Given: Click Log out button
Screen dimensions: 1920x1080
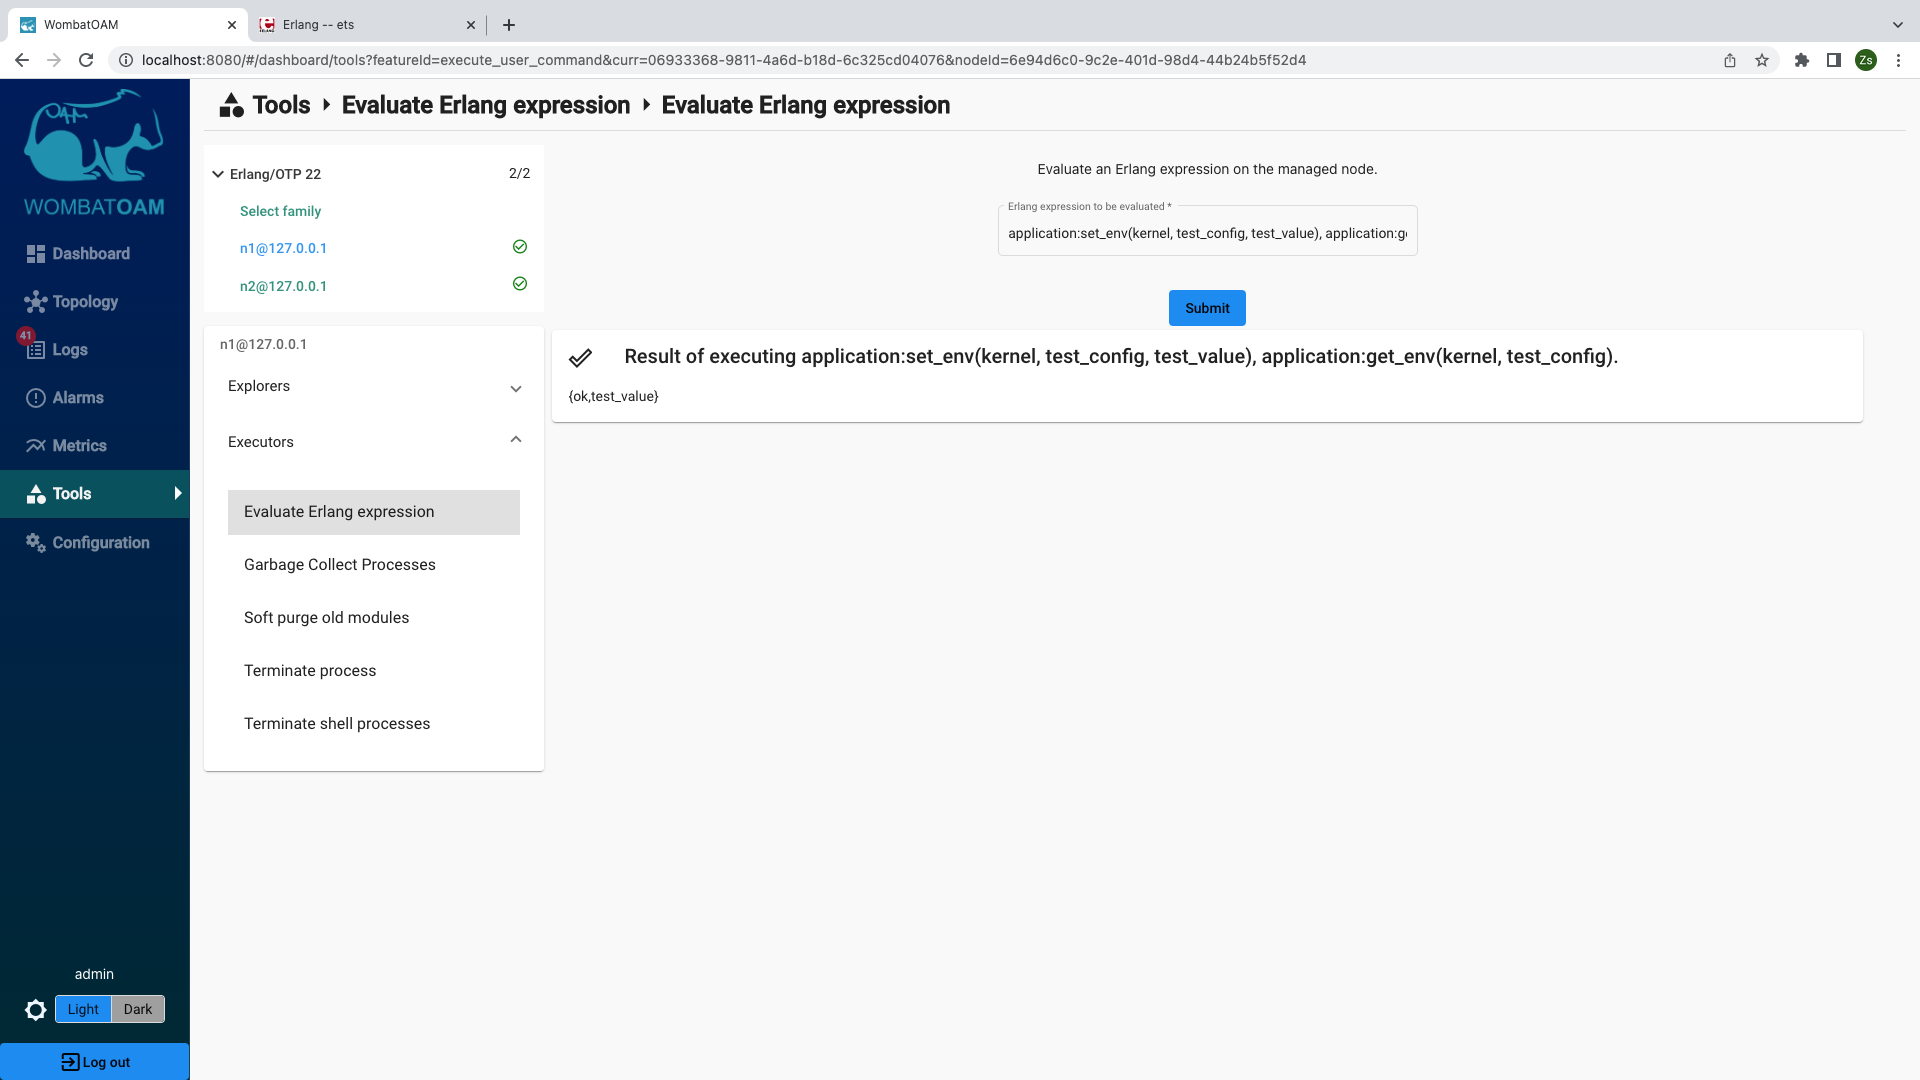Looking at the screenshot, I should coord(94,1062).
